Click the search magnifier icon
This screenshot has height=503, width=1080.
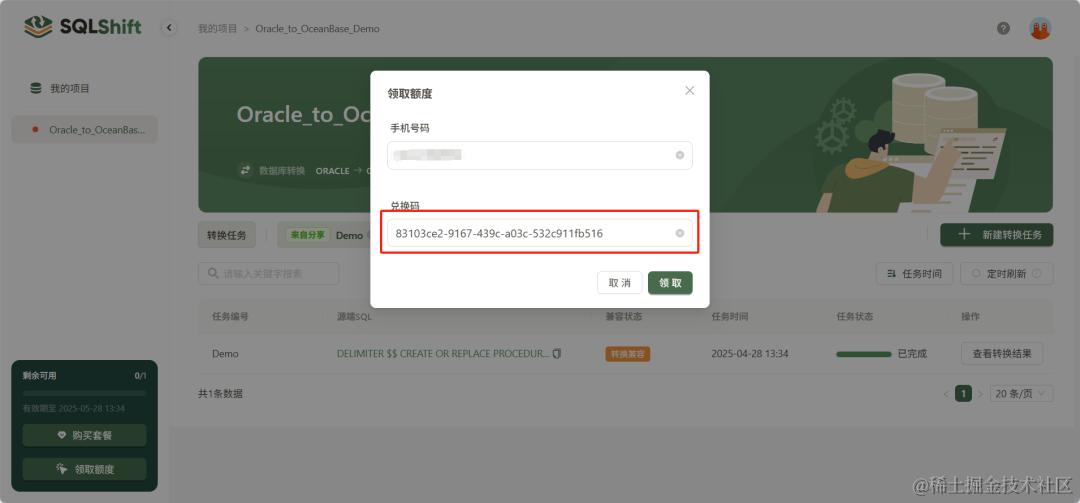tap(211, 274)
